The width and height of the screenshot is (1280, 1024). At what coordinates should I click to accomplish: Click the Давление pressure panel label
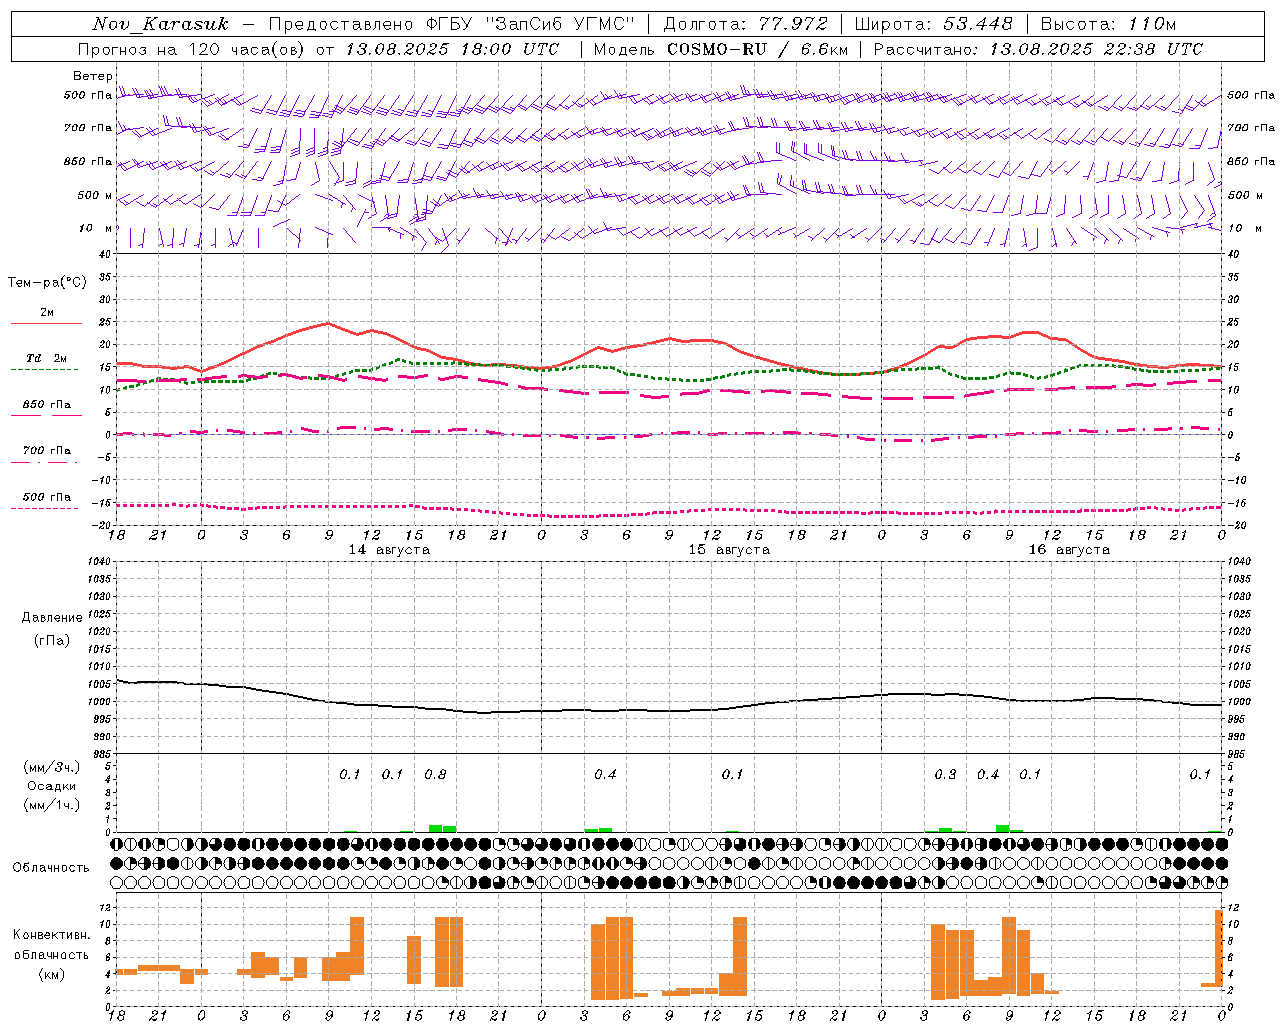[x=52, y=618]
